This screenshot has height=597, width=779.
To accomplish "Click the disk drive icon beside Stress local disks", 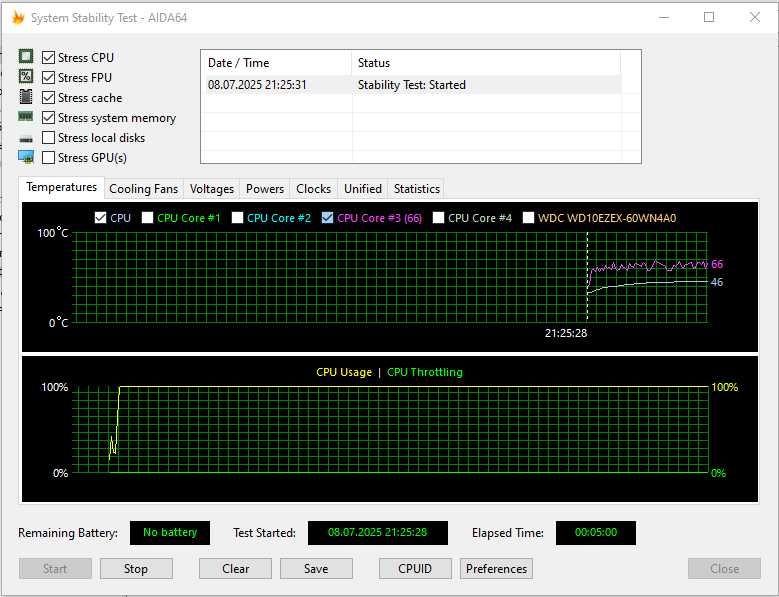I will point(26,139).
